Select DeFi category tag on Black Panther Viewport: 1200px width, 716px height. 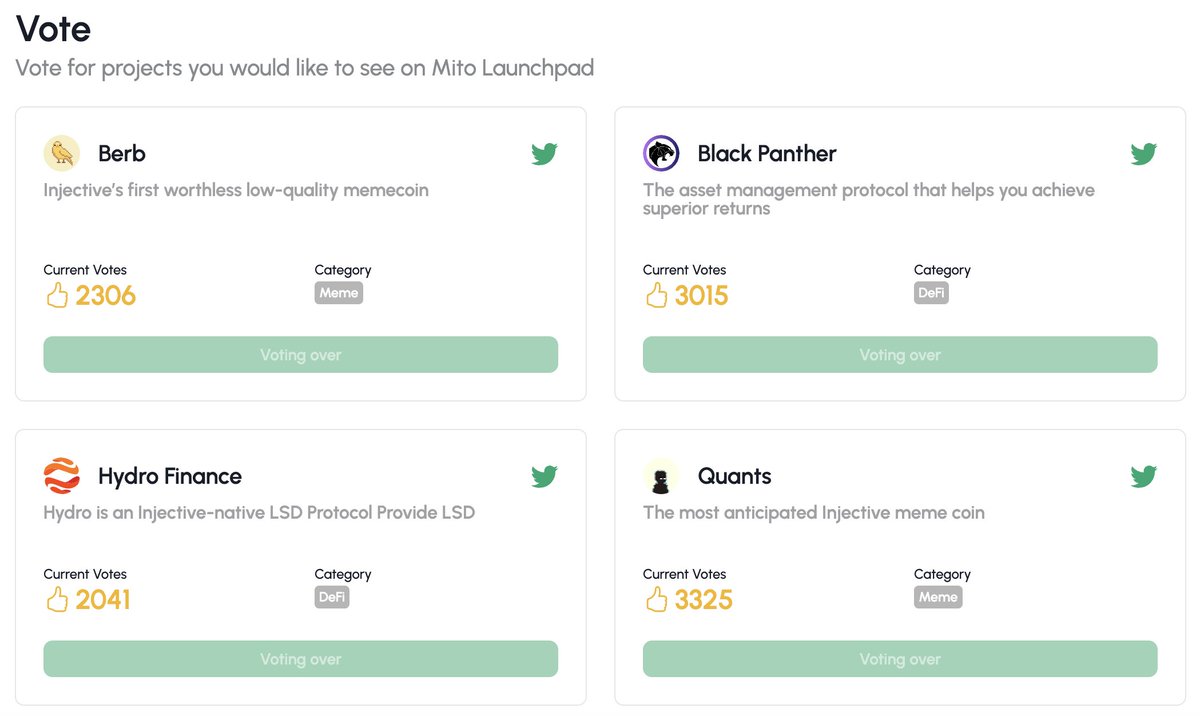[x=931, y=293]
